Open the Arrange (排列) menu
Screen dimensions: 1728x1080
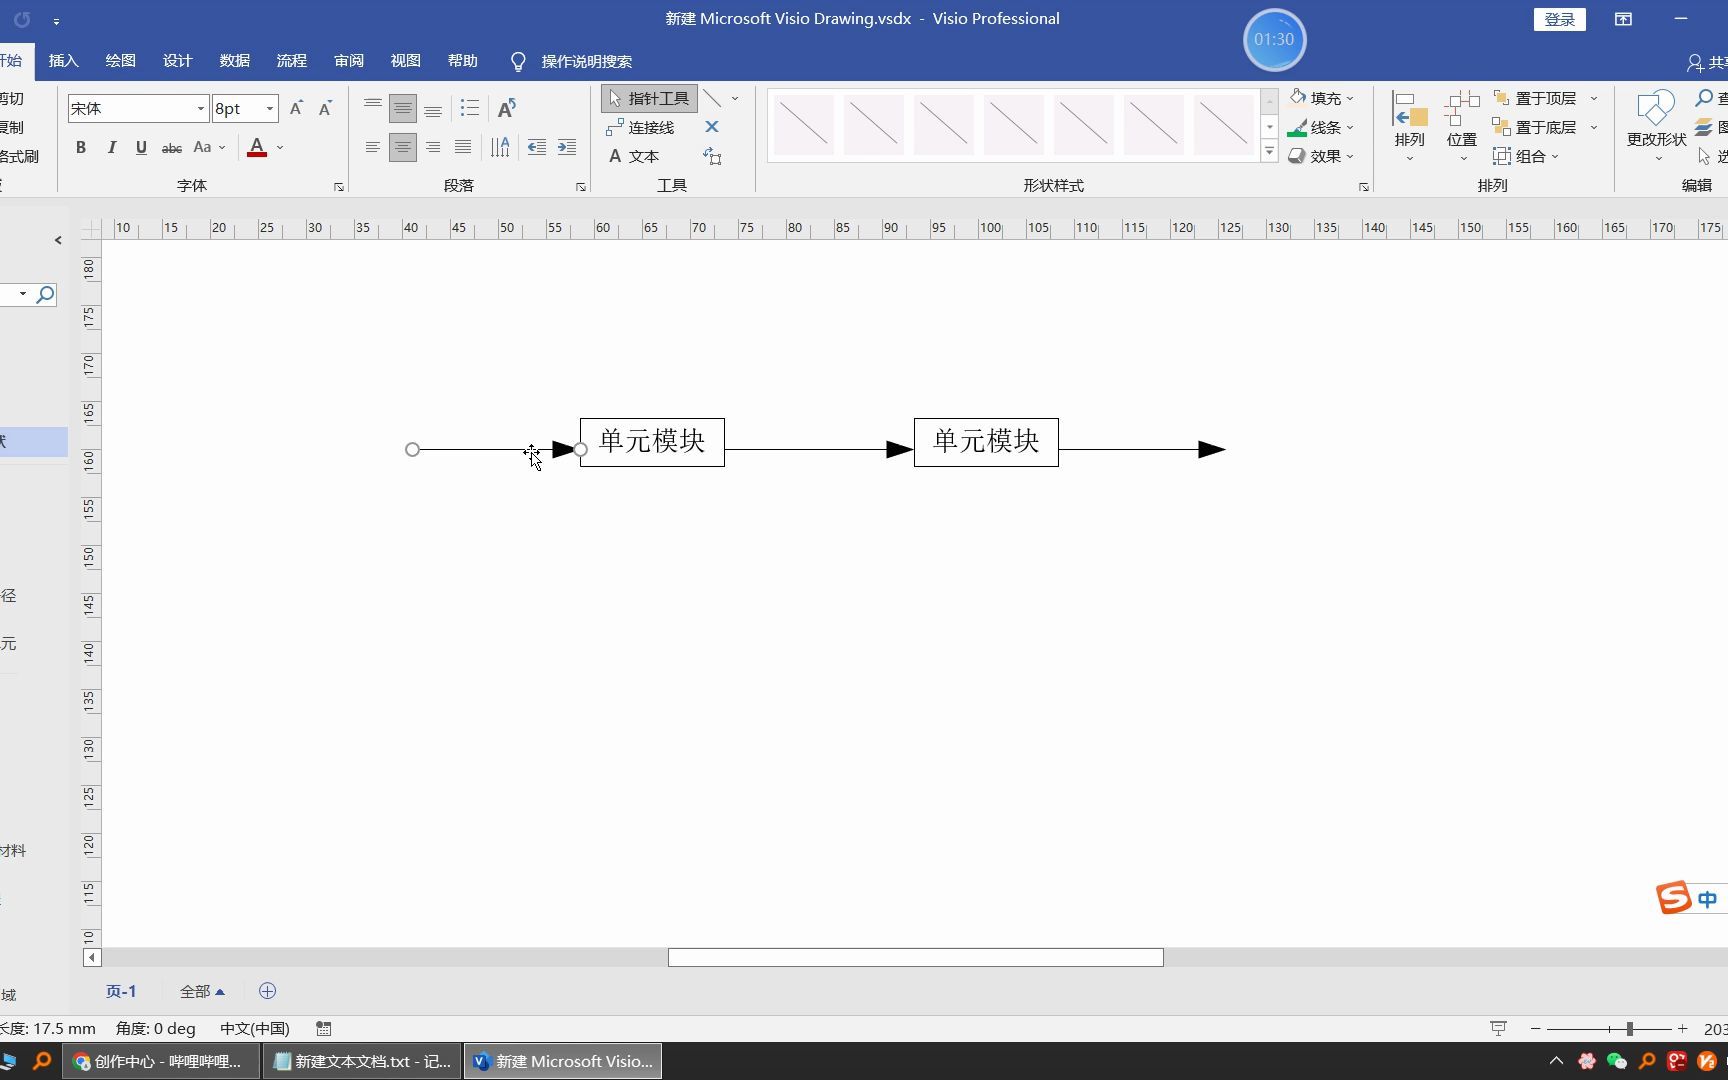click(1410, 126)
